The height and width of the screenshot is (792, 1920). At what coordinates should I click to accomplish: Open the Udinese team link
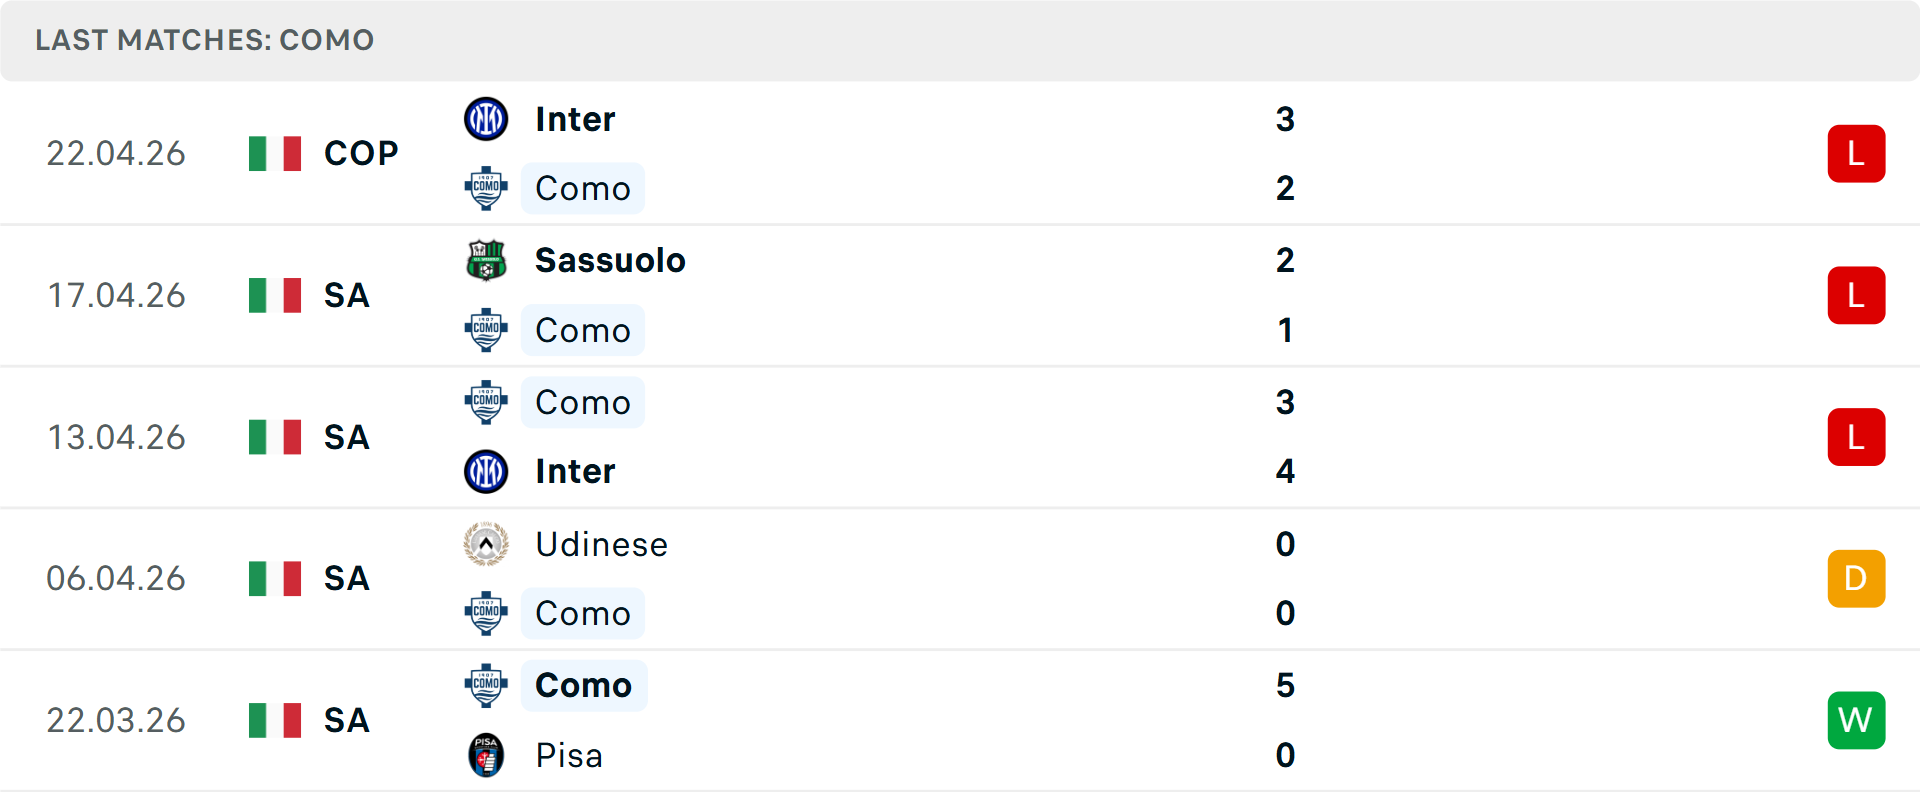(x=601, y=544)
